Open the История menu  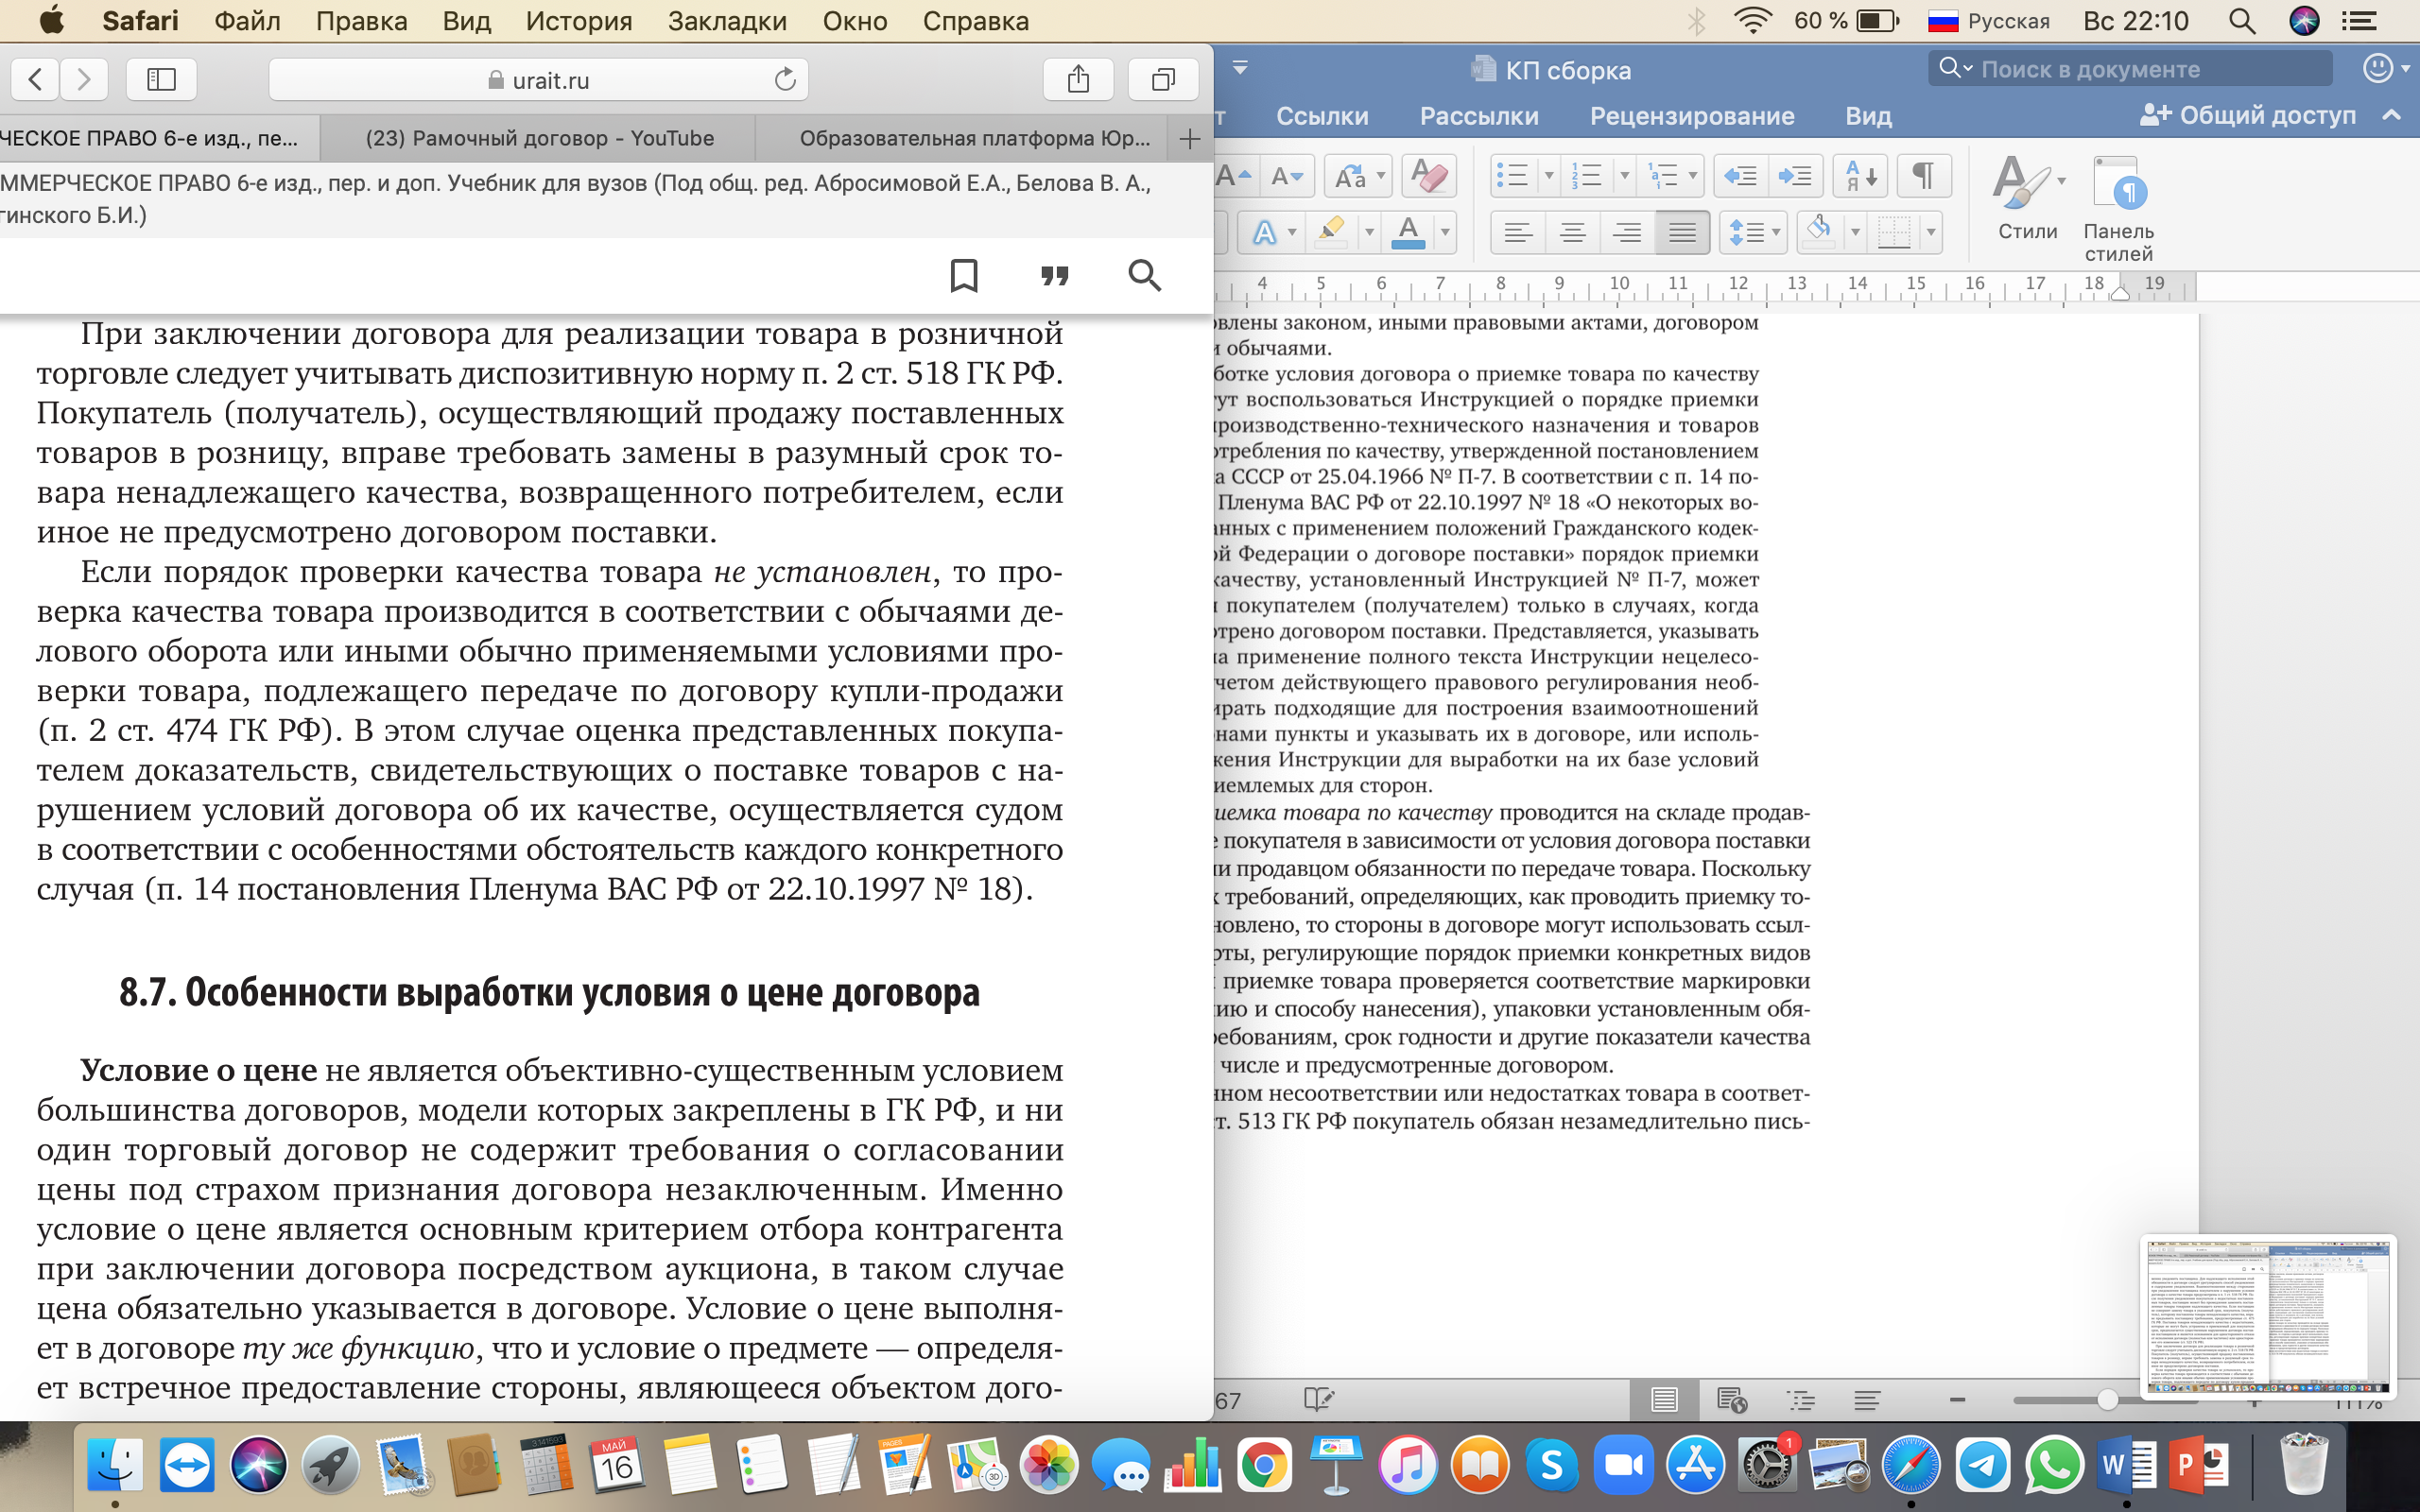[x=579, y=21]
